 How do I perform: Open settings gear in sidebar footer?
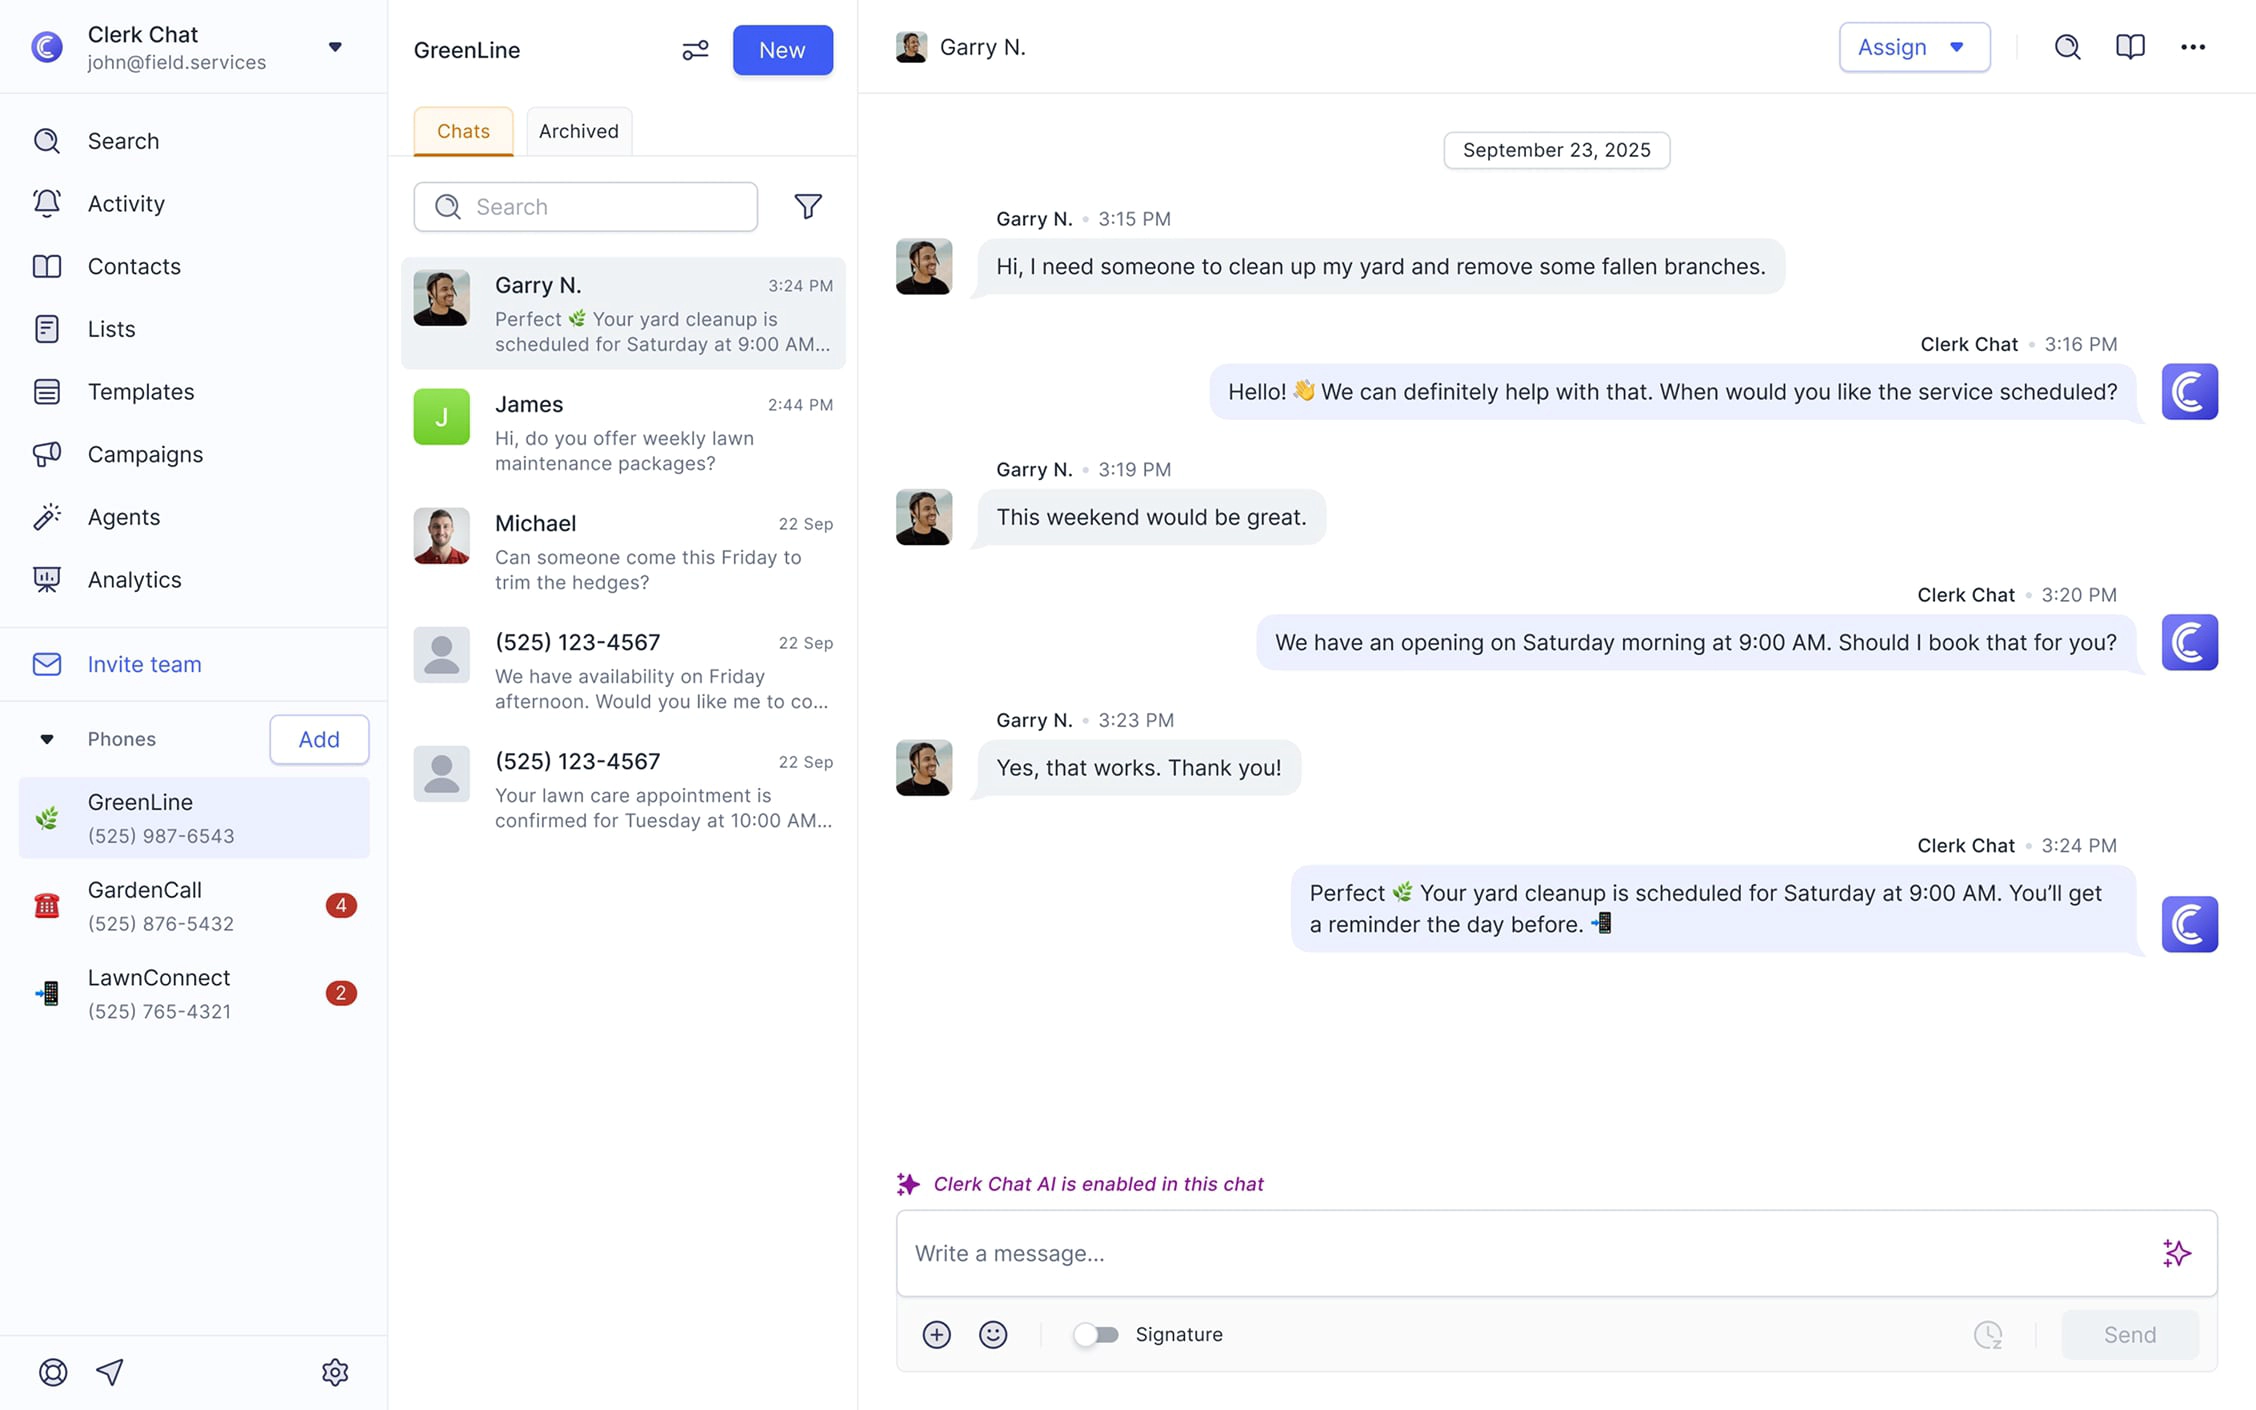(335, 1372)
